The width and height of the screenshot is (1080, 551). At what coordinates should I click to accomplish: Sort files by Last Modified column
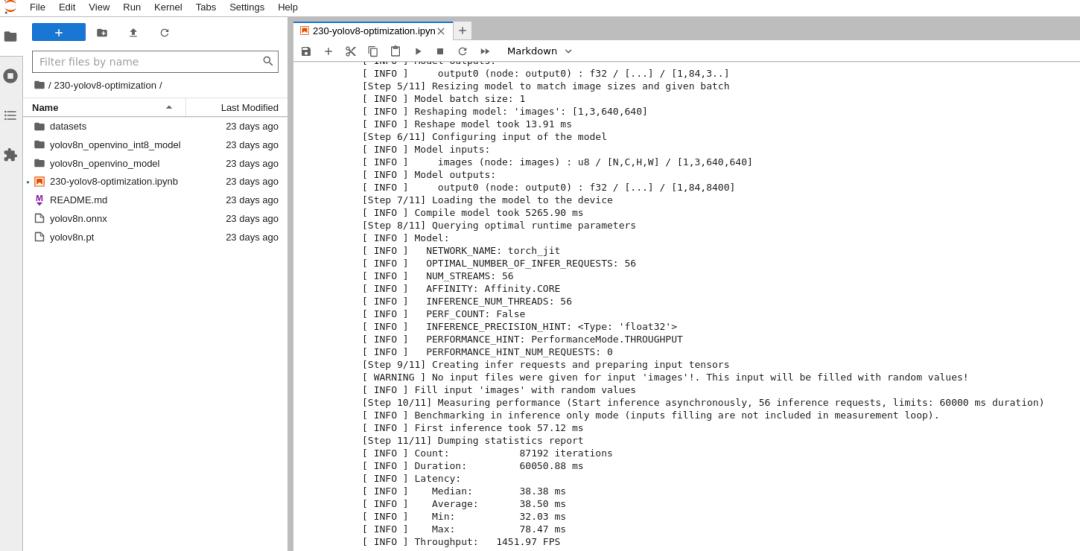pyautogui.click(x=249, y=107)
